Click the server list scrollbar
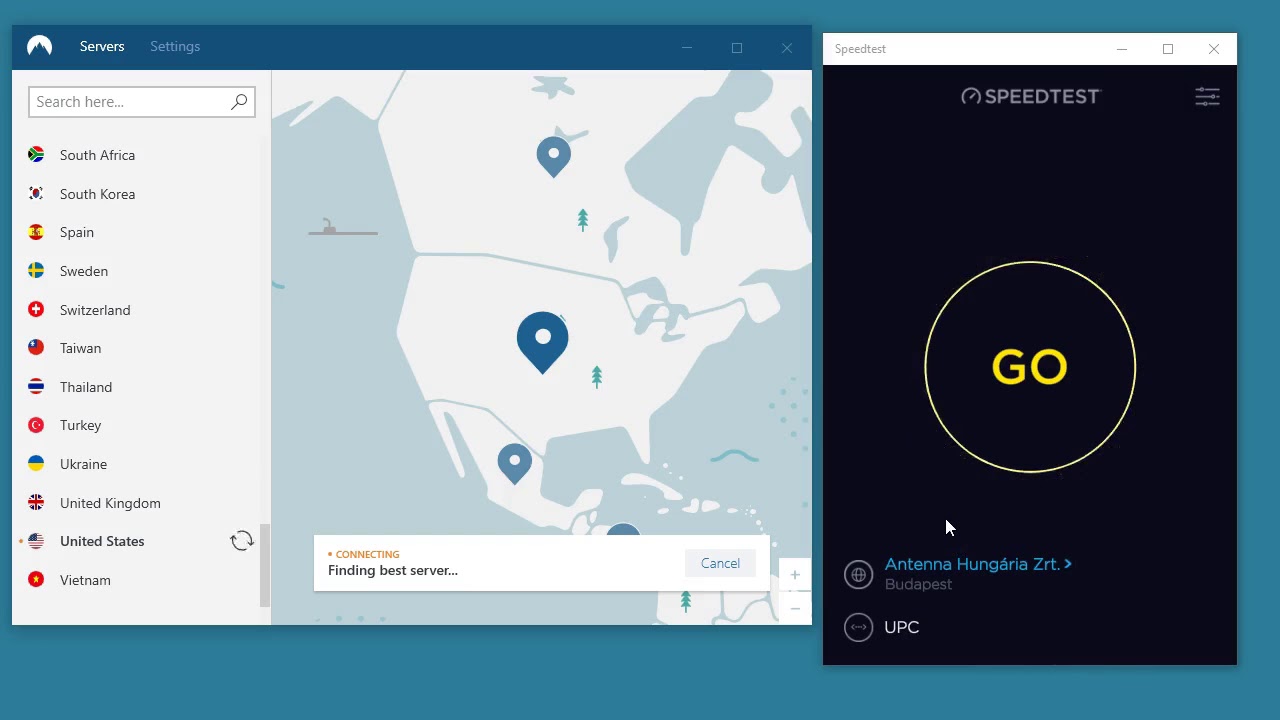 pyautogui.click(x=265, y=565)
